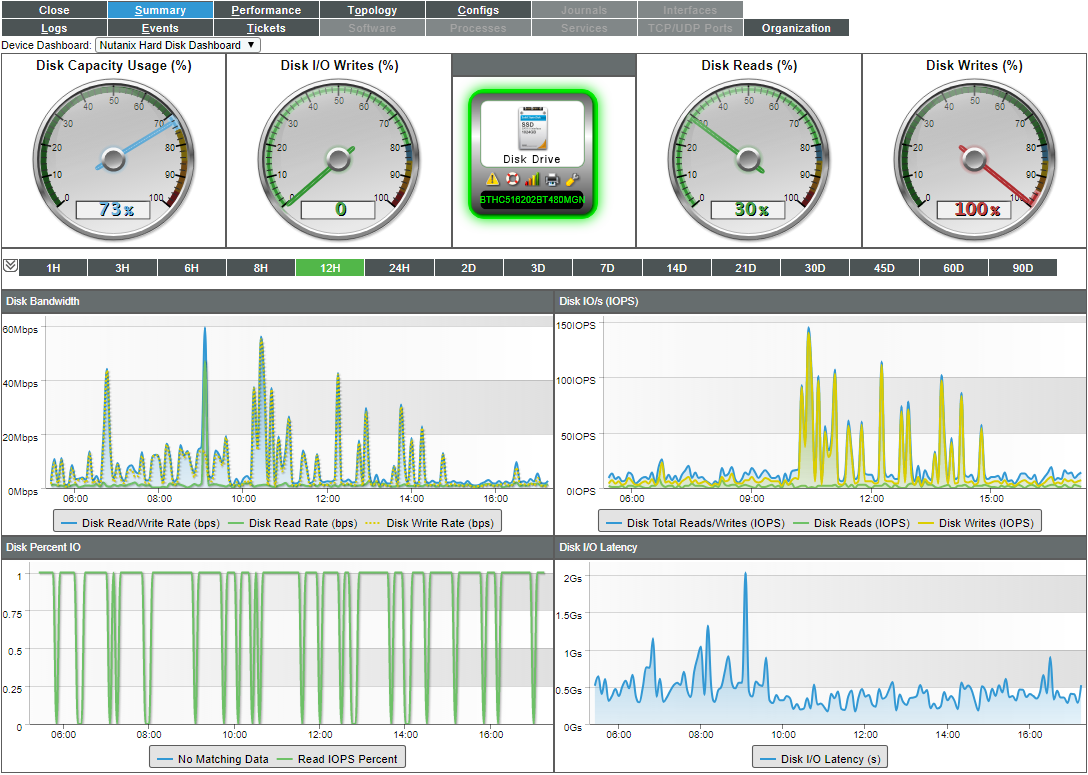This screenshot has height=775, width=1088.
Task: Click the 100% disk writes value
Action: (975, 209)
